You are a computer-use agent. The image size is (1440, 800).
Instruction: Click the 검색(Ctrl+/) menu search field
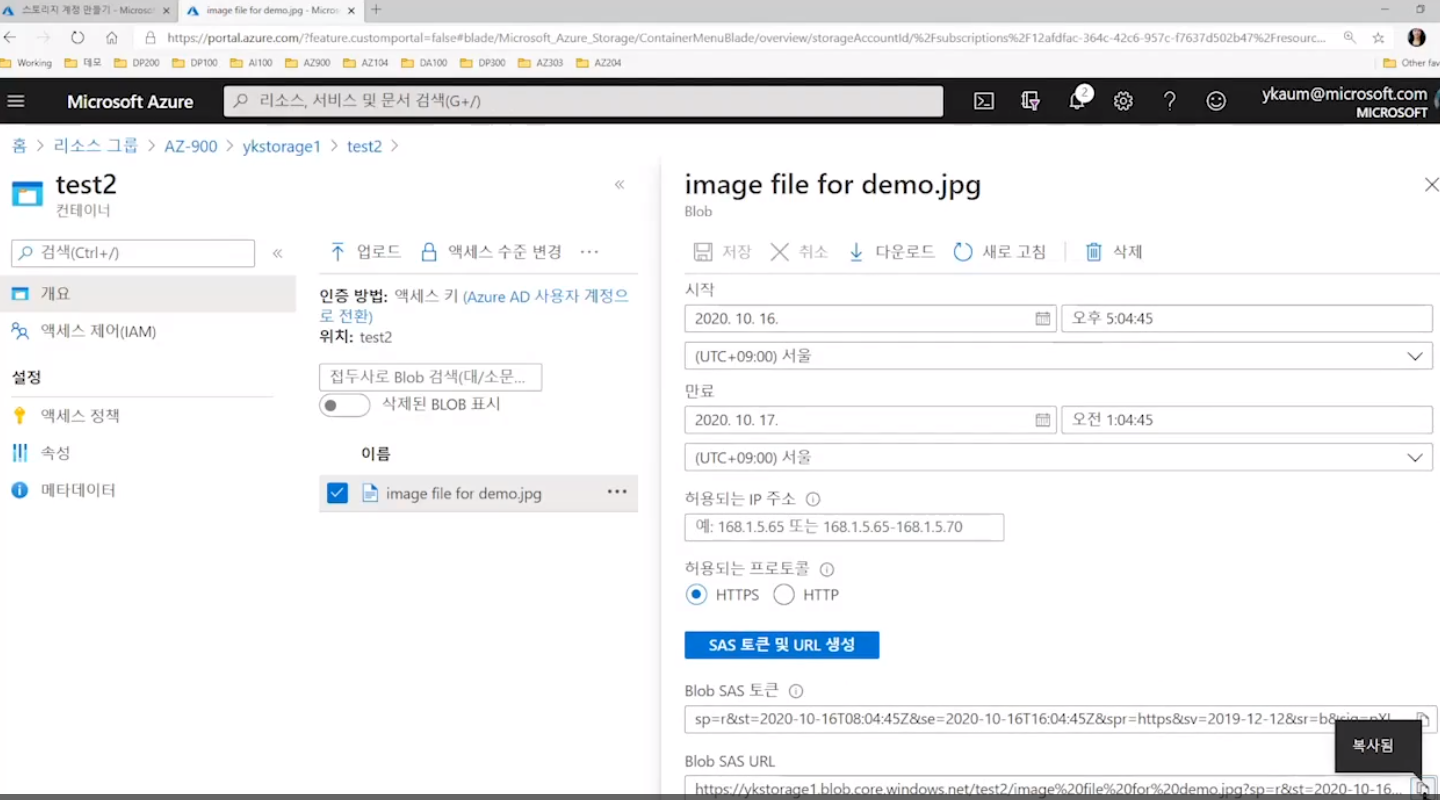(x=133, y=253)
